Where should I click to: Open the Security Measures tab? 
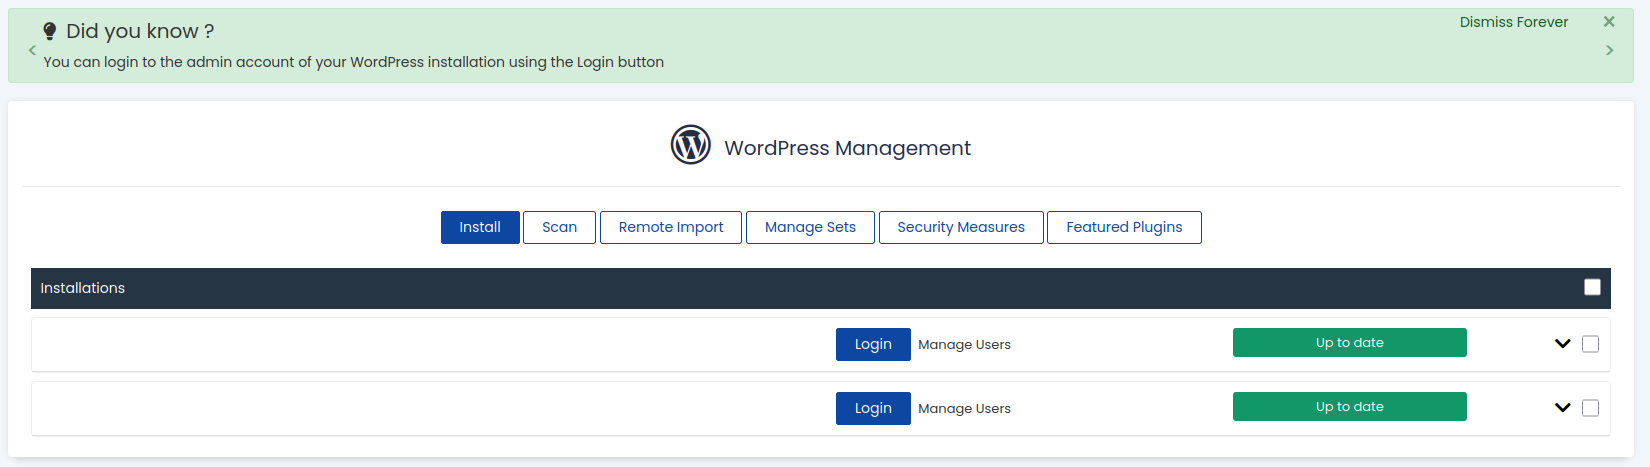click(x=961, y=227)
